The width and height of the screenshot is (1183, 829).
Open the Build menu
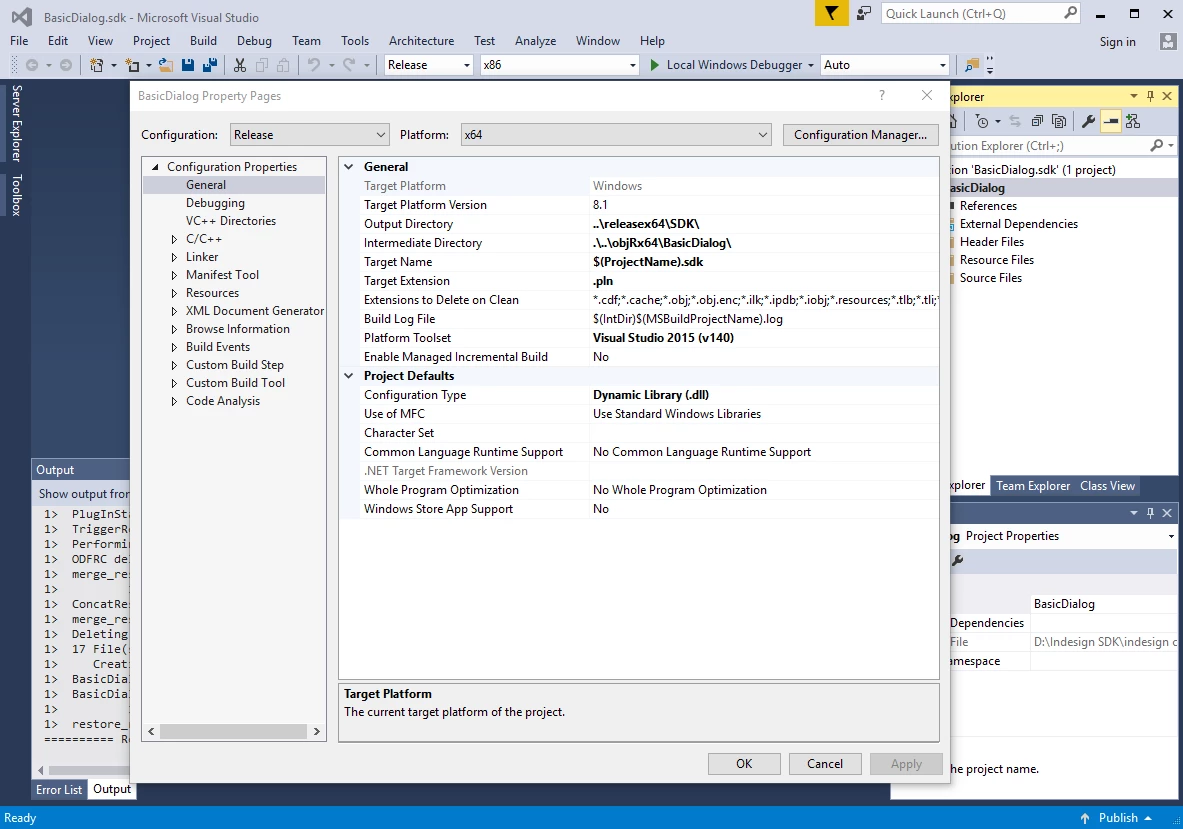203,41
